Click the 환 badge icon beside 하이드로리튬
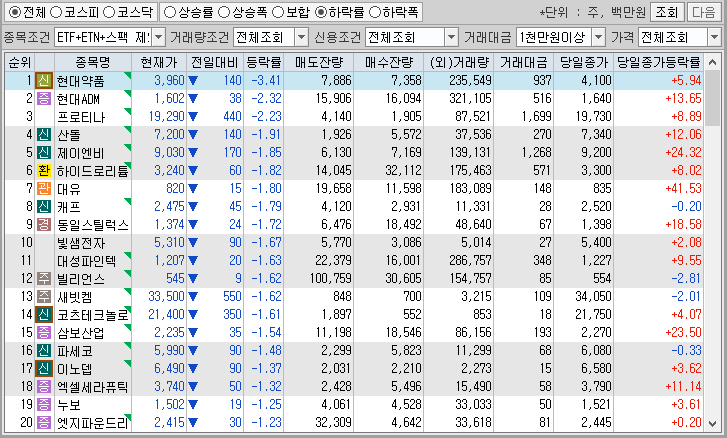The width and height of the screenshot is (727, 438). click(44, 171)
